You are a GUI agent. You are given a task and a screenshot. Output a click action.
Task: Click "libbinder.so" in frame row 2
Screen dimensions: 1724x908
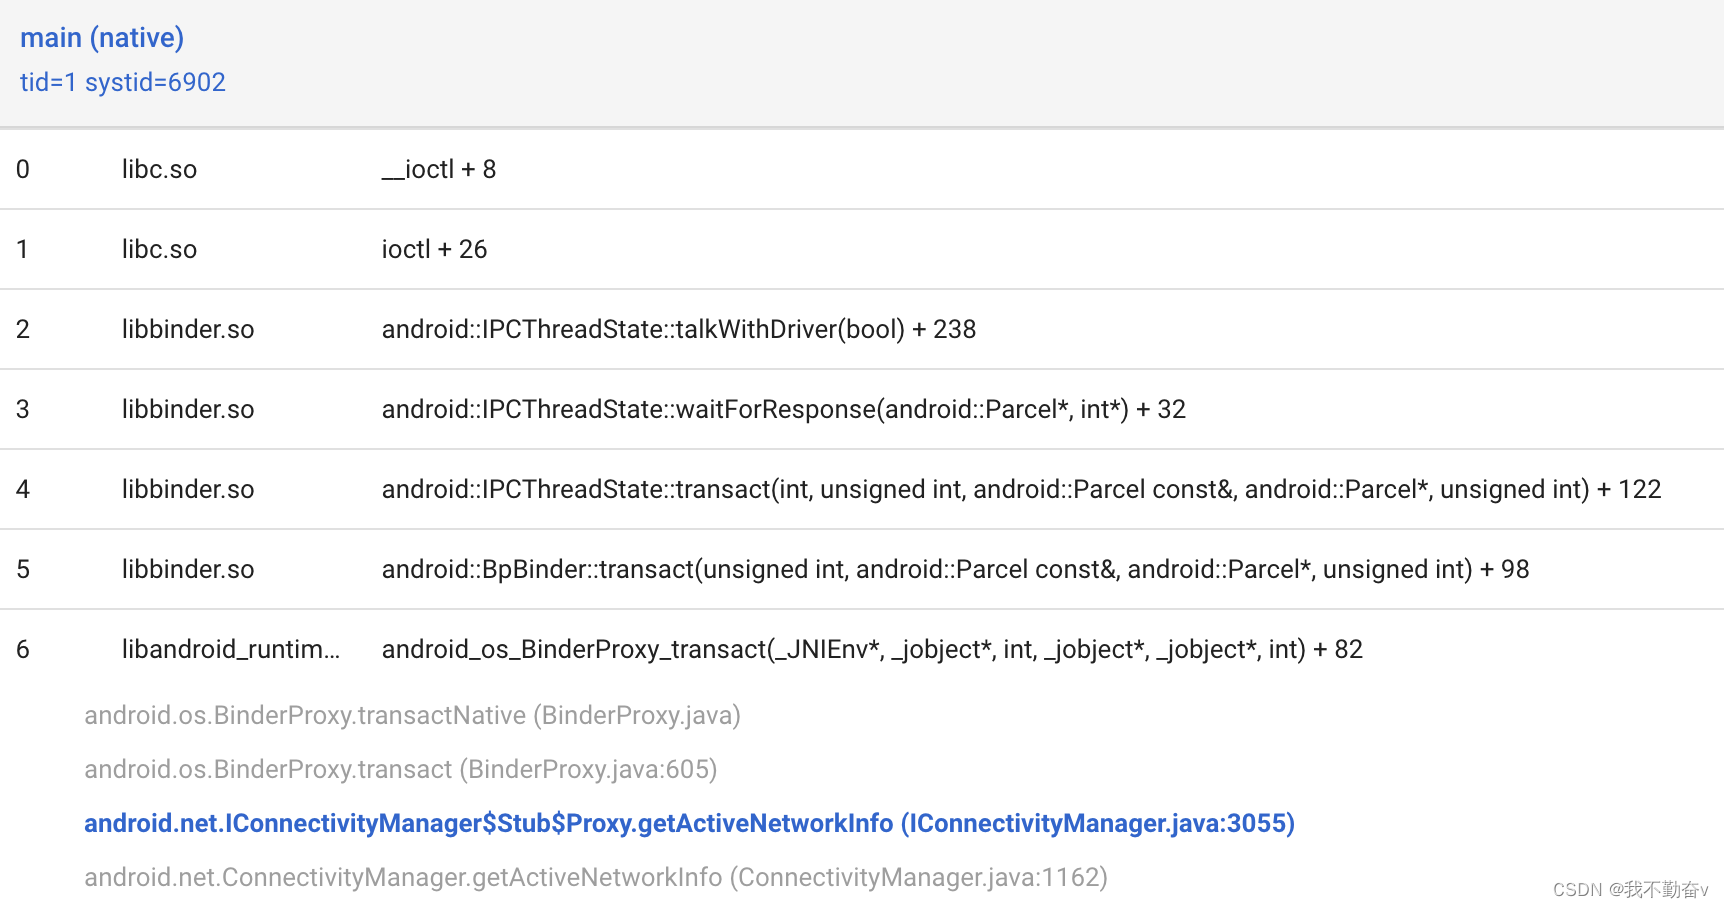[188, 329]
